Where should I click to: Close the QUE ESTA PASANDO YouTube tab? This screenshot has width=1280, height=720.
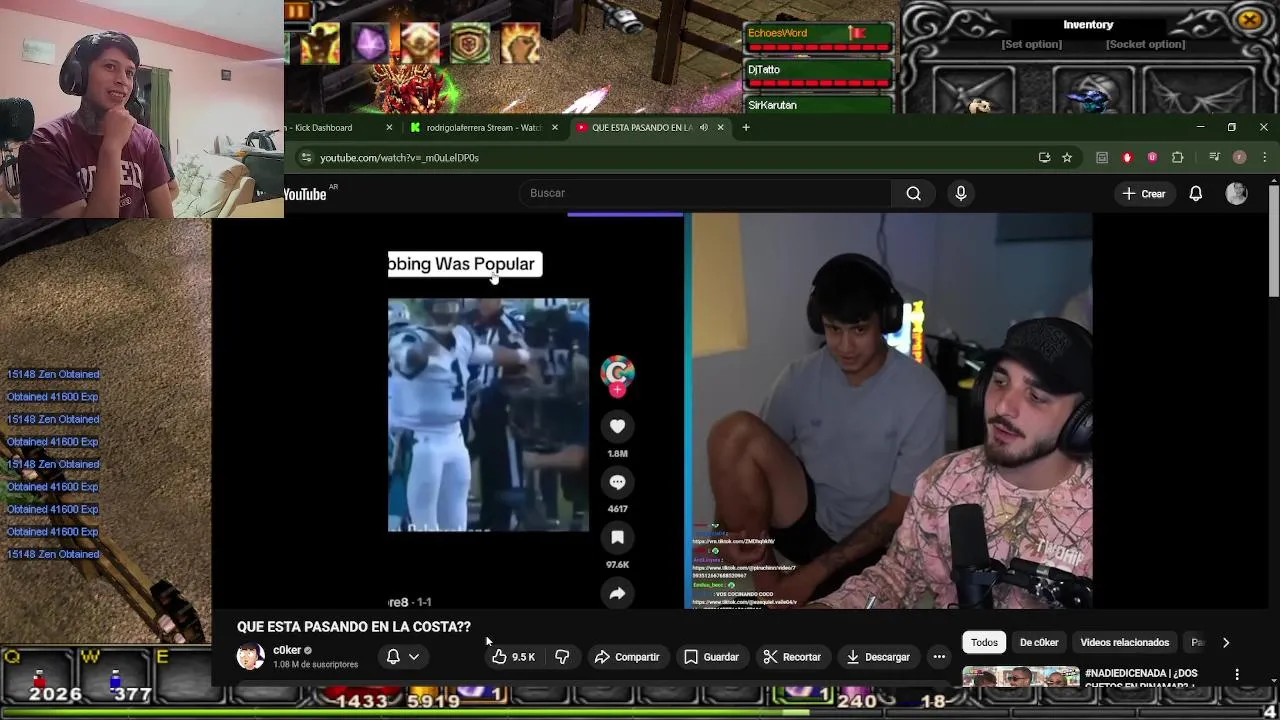pos(720,128)
